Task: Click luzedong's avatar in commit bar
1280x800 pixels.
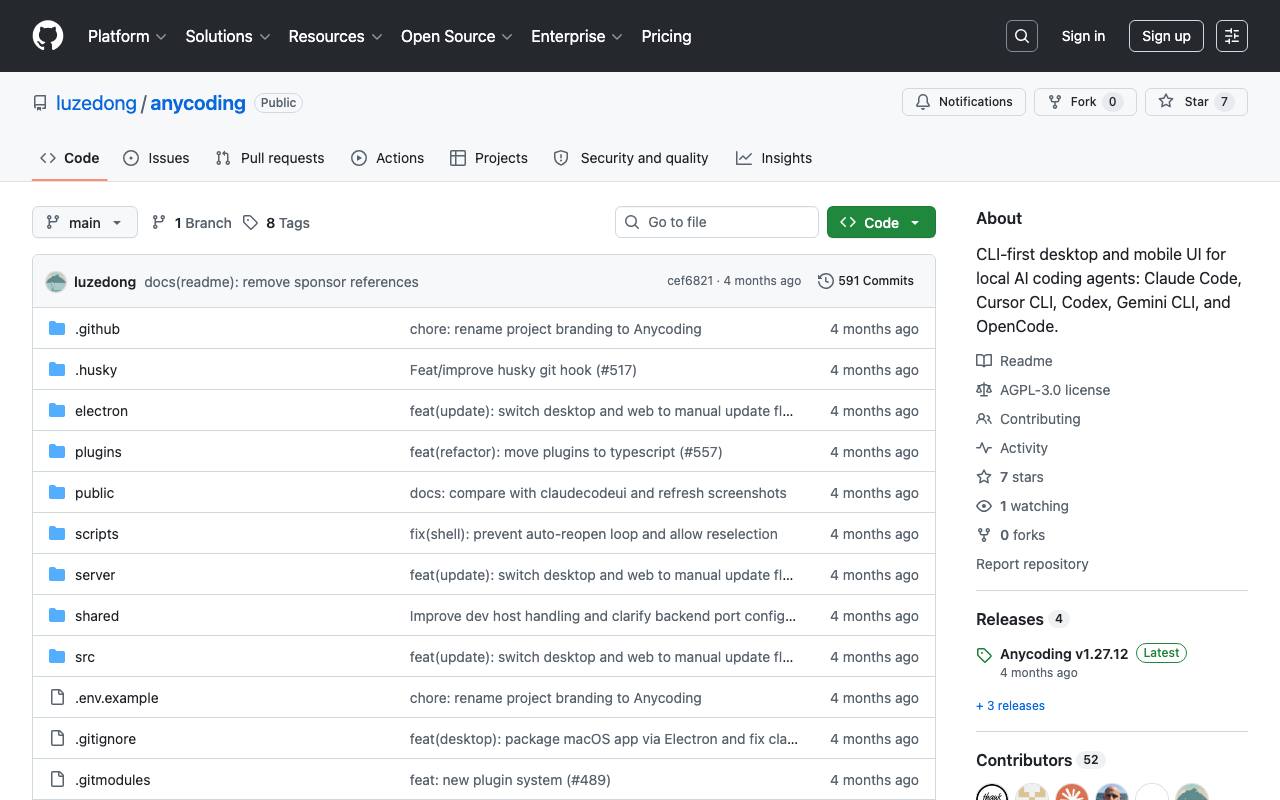Action: [56, 282]
